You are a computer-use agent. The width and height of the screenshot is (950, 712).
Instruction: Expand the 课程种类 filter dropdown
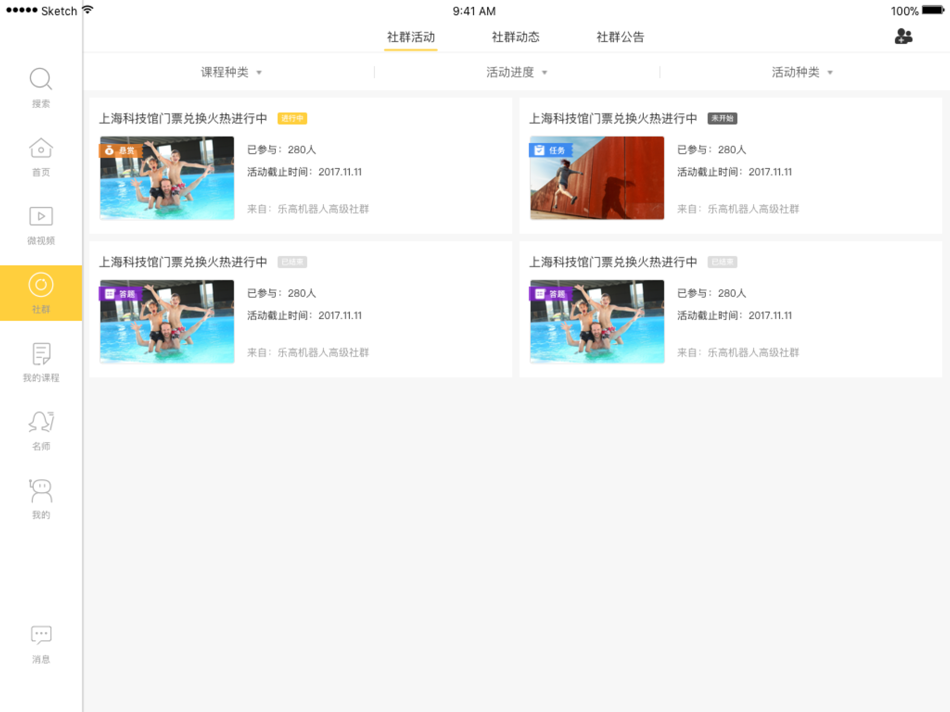coord(231,72)
